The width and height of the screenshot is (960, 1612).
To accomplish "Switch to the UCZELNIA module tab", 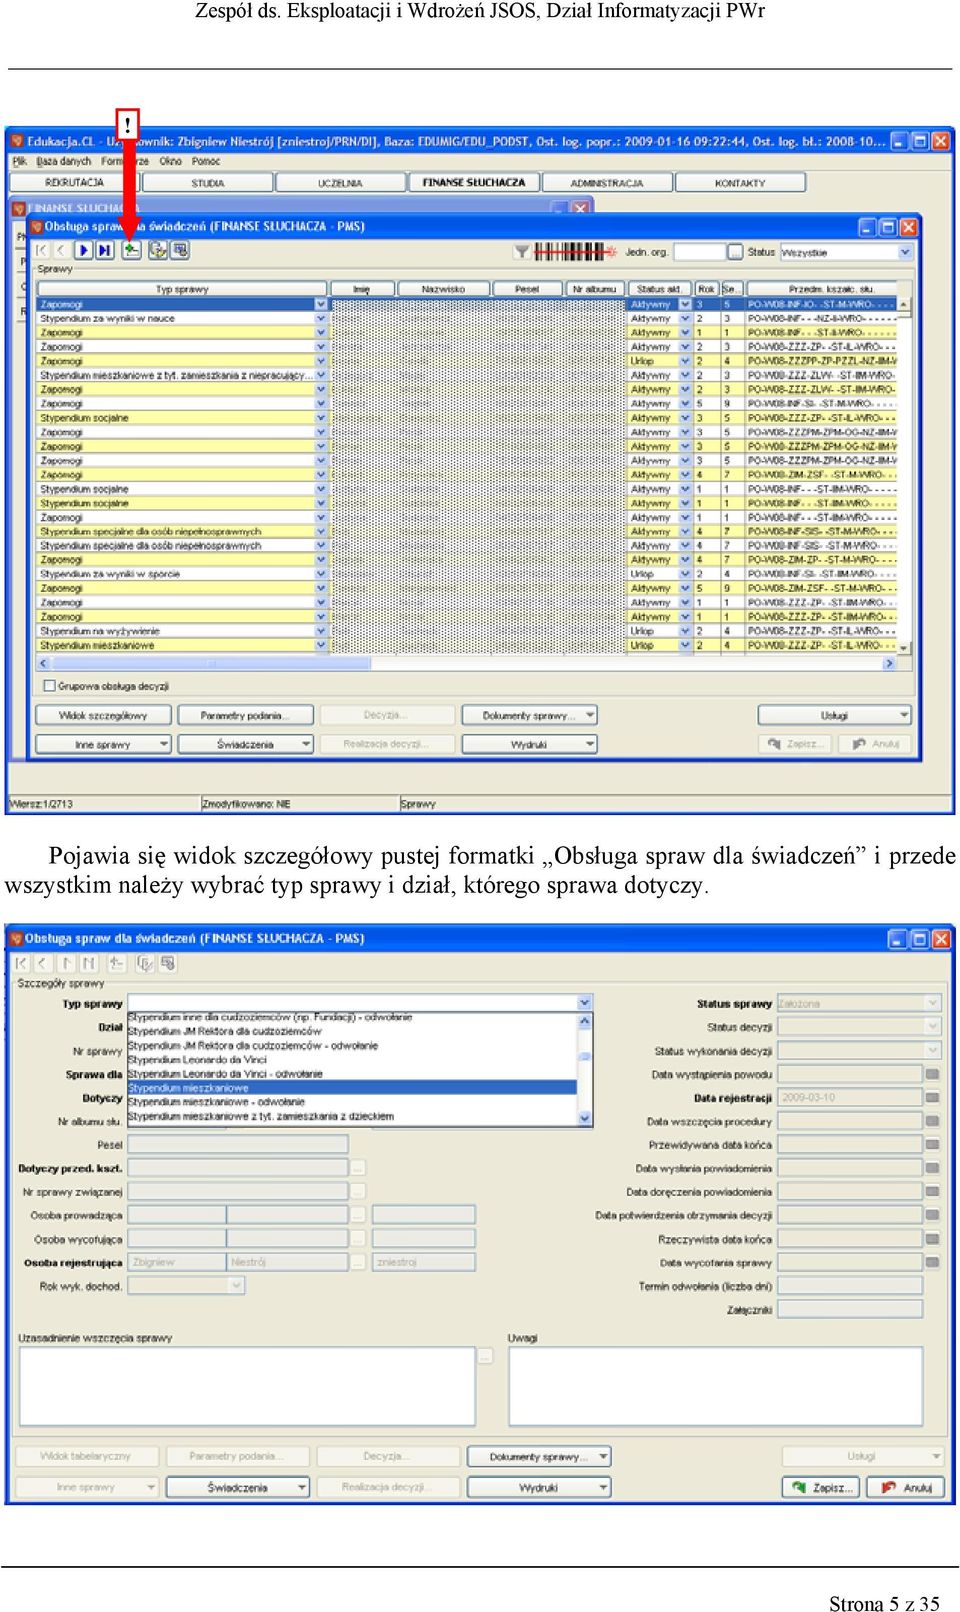I will [340, 183].
